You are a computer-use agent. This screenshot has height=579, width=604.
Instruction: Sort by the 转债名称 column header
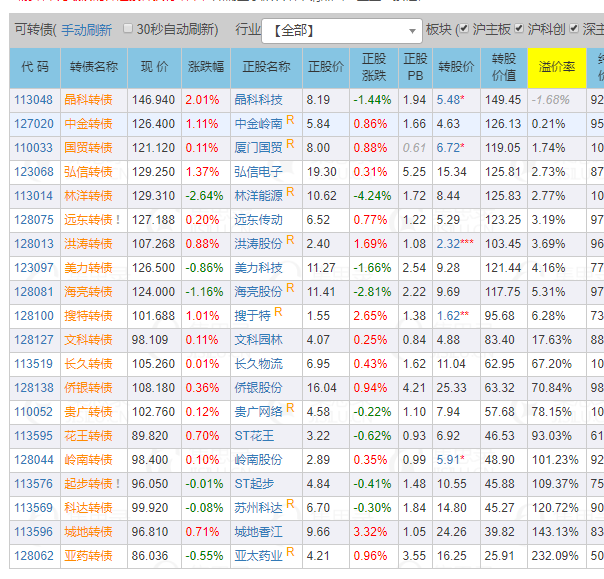94,67
